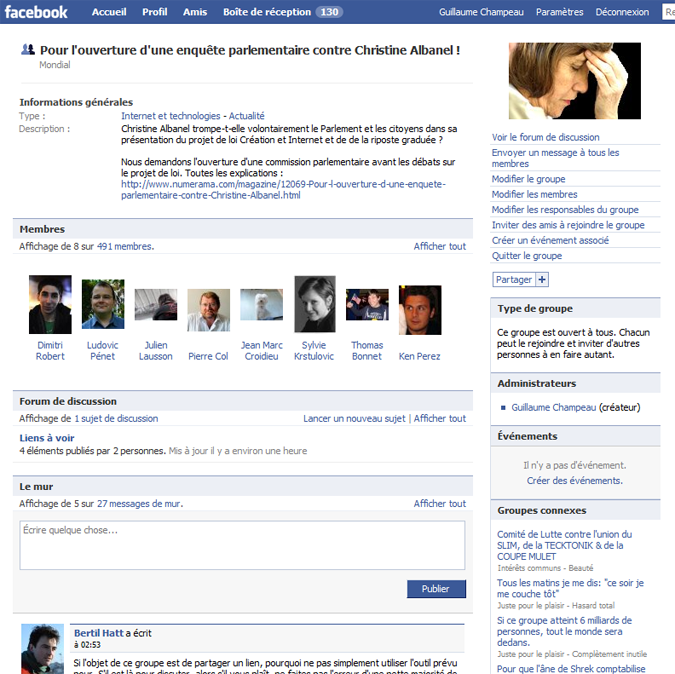The image size is (675, 674).
Task: Click Afficher tout in Forum de discussion
Action: click(440, 419)
